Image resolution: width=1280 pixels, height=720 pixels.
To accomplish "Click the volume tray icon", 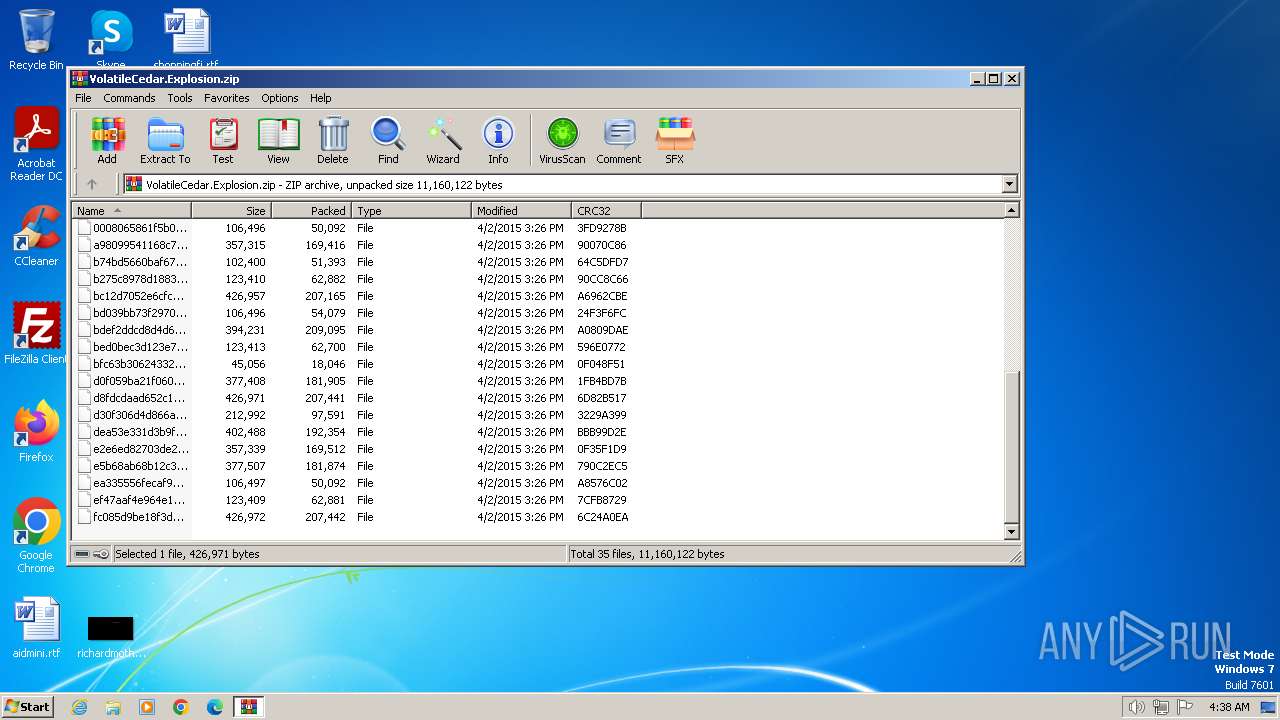I will tap(1136, 707).
